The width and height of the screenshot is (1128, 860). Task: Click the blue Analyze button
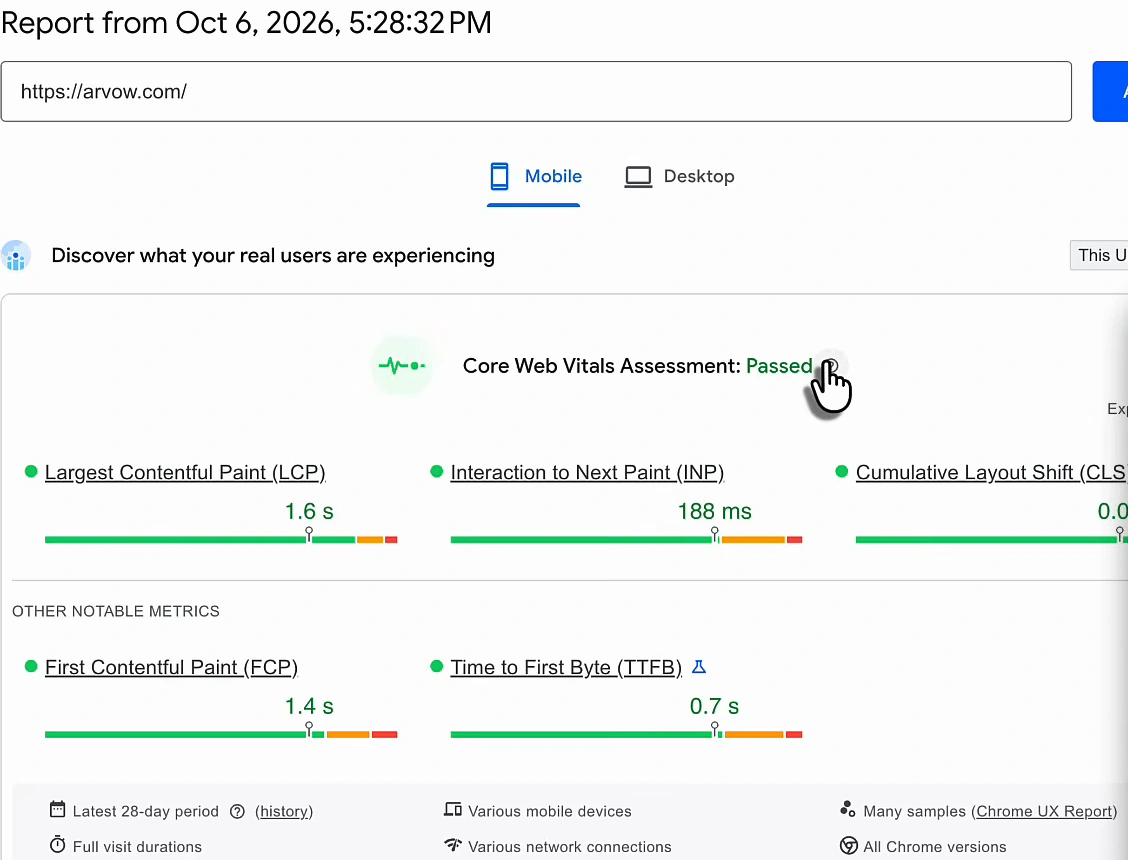(x=1110, y=91)
